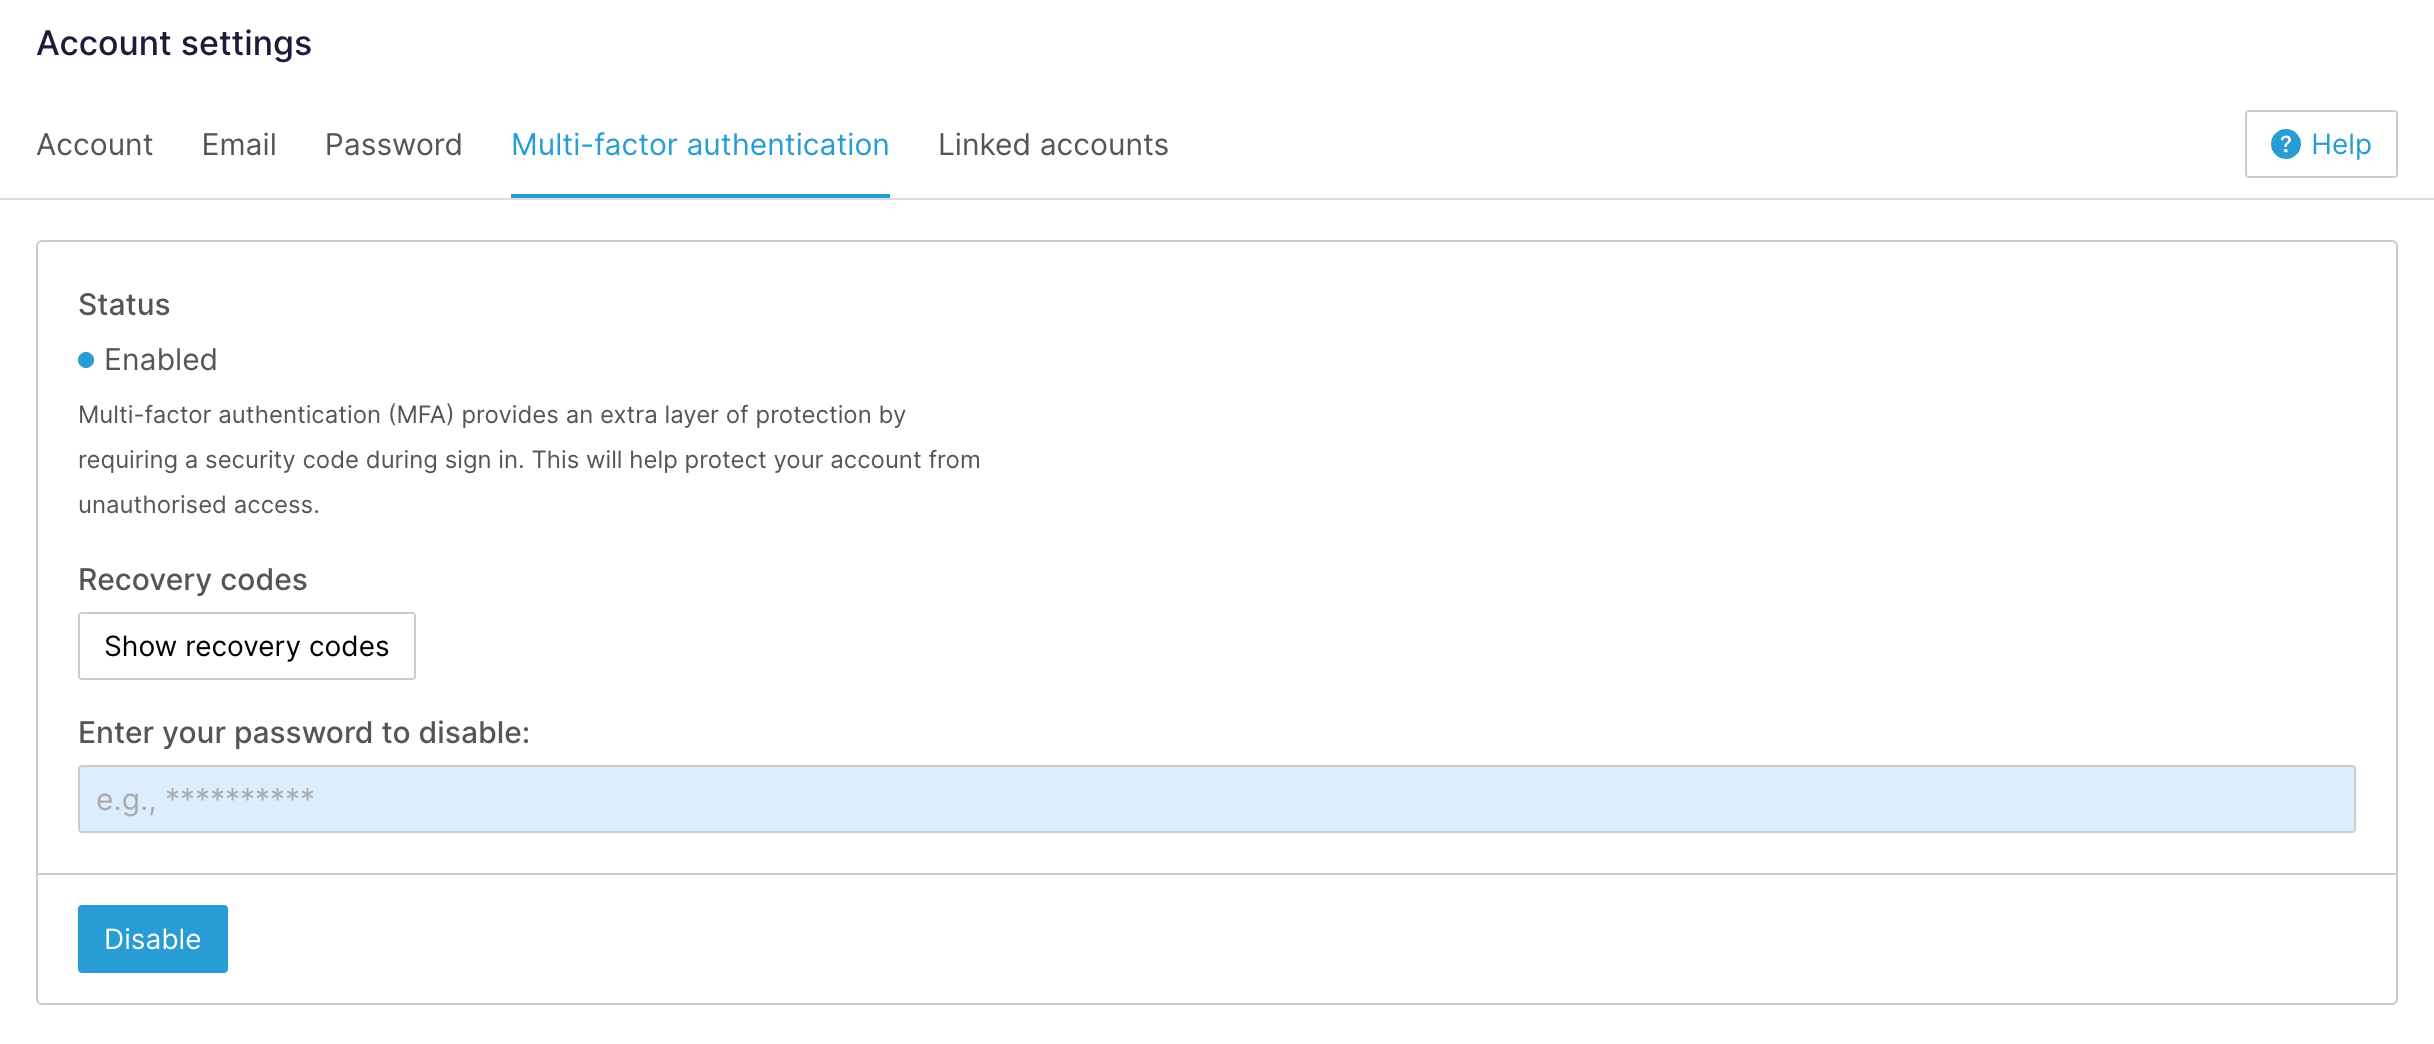Image resolution: width=2434 pixels, height=1044 pixels.
Task: Open the Linked accounts tab
Action: (x=1052, y=144)
